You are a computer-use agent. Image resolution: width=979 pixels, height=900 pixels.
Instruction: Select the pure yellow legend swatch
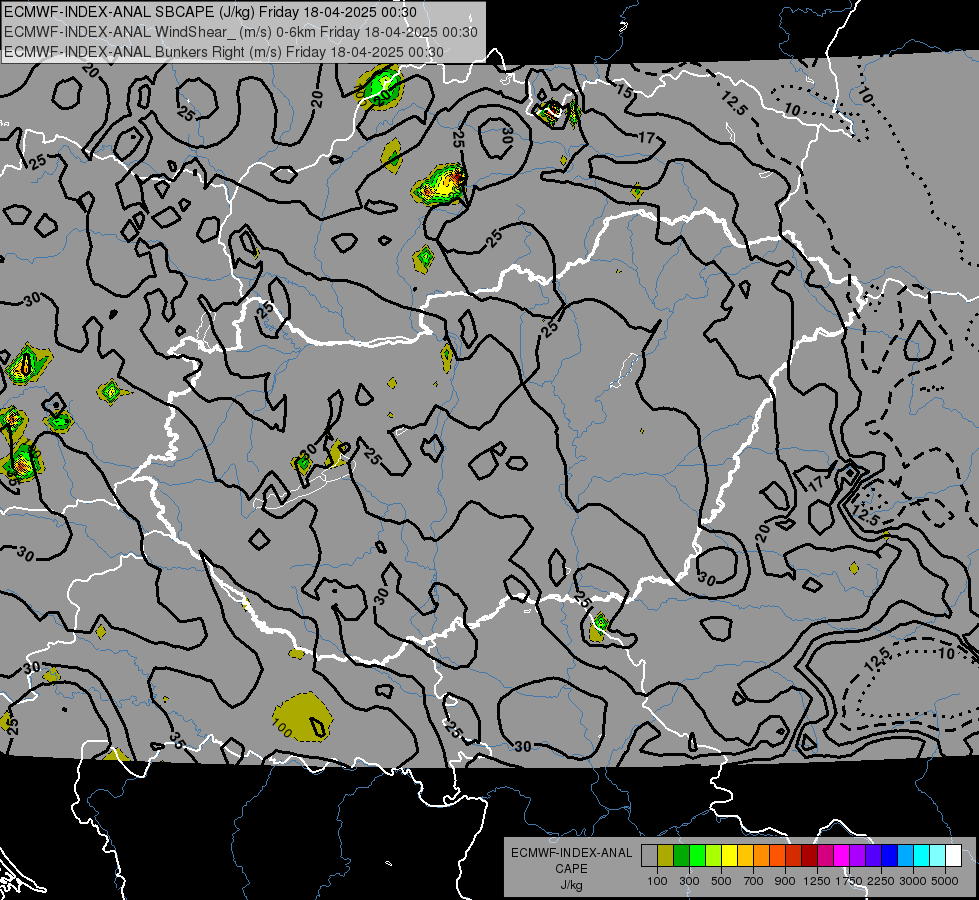point(729,856)
